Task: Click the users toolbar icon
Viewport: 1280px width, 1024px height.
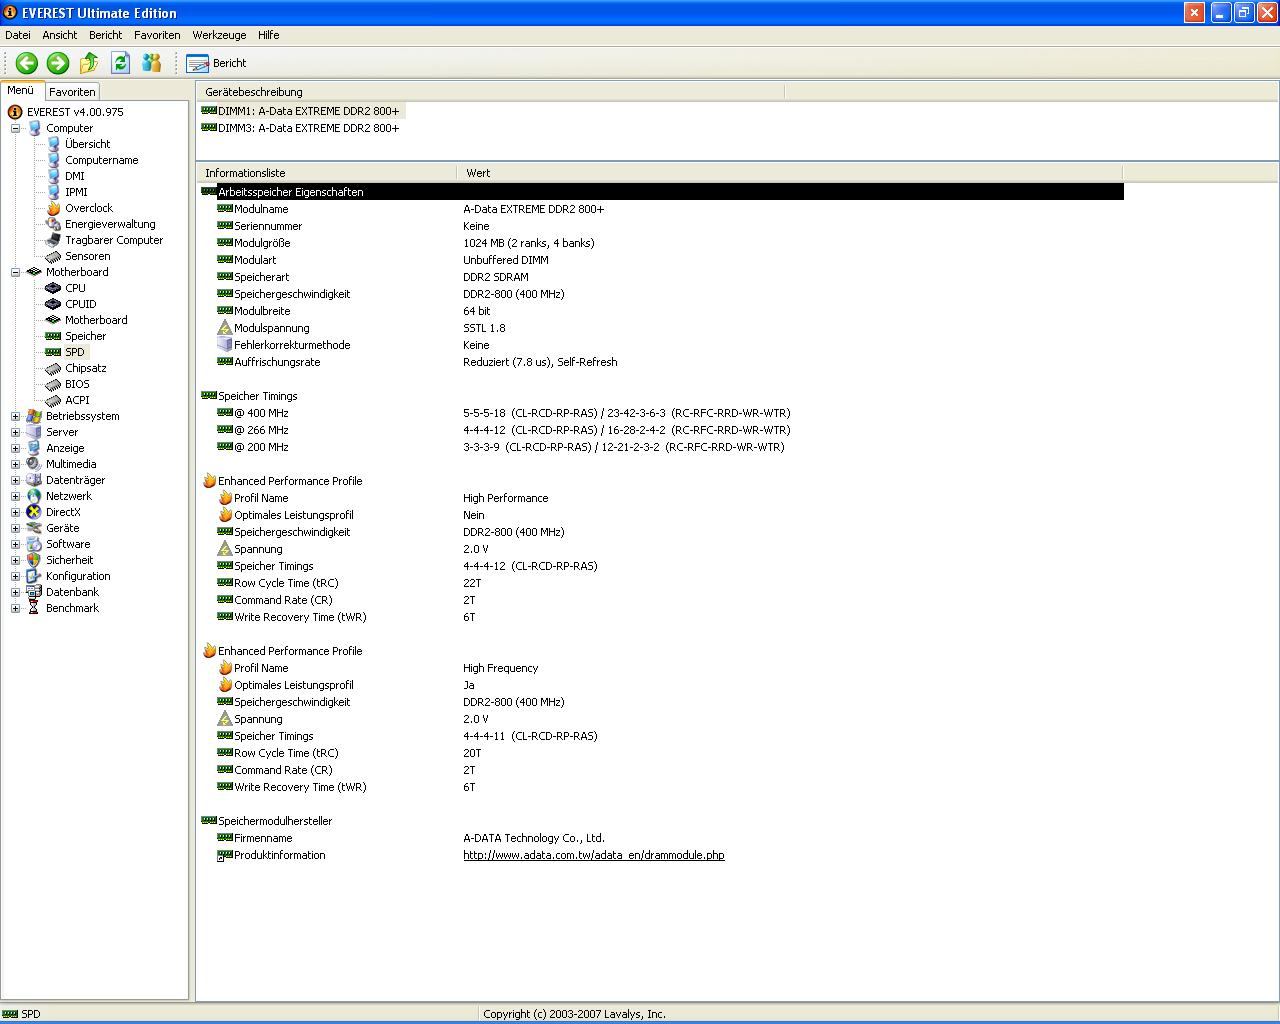Action: 151,63
